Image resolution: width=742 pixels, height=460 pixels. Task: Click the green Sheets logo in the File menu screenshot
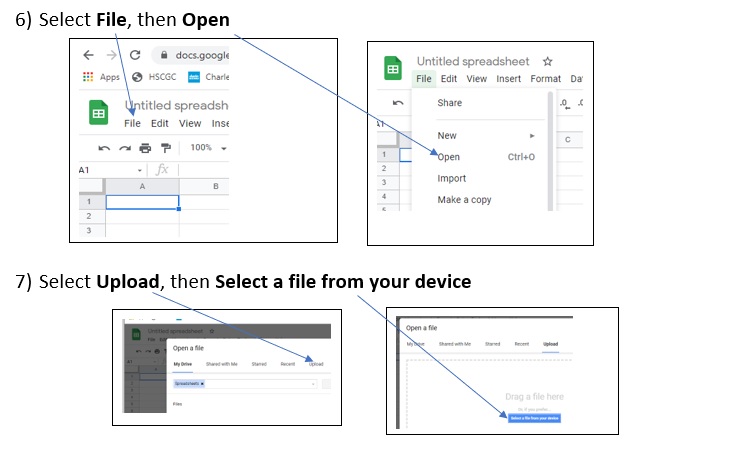pyautogui.click(x=393, y=69)
